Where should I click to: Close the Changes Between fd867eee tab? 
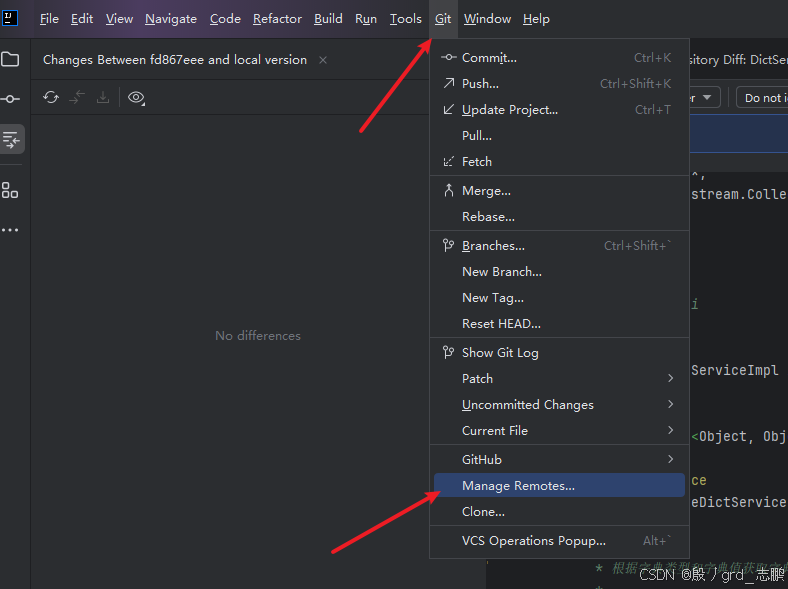(323, 60)
